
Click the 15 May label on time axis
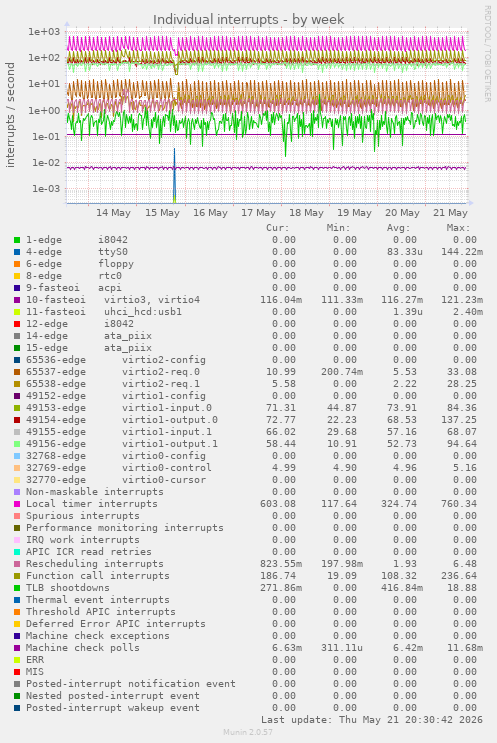point(162,213)
